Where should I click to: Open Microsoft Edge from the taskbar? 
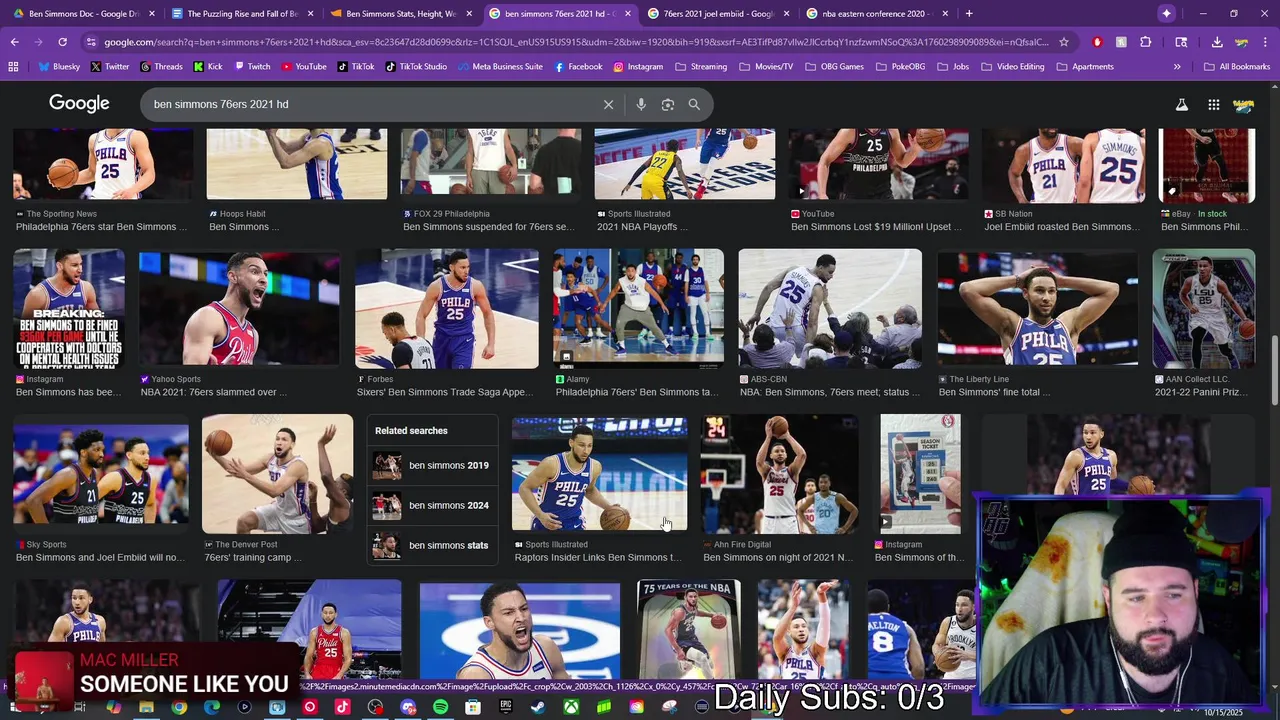pyautogui.click(x=212, y=707)
